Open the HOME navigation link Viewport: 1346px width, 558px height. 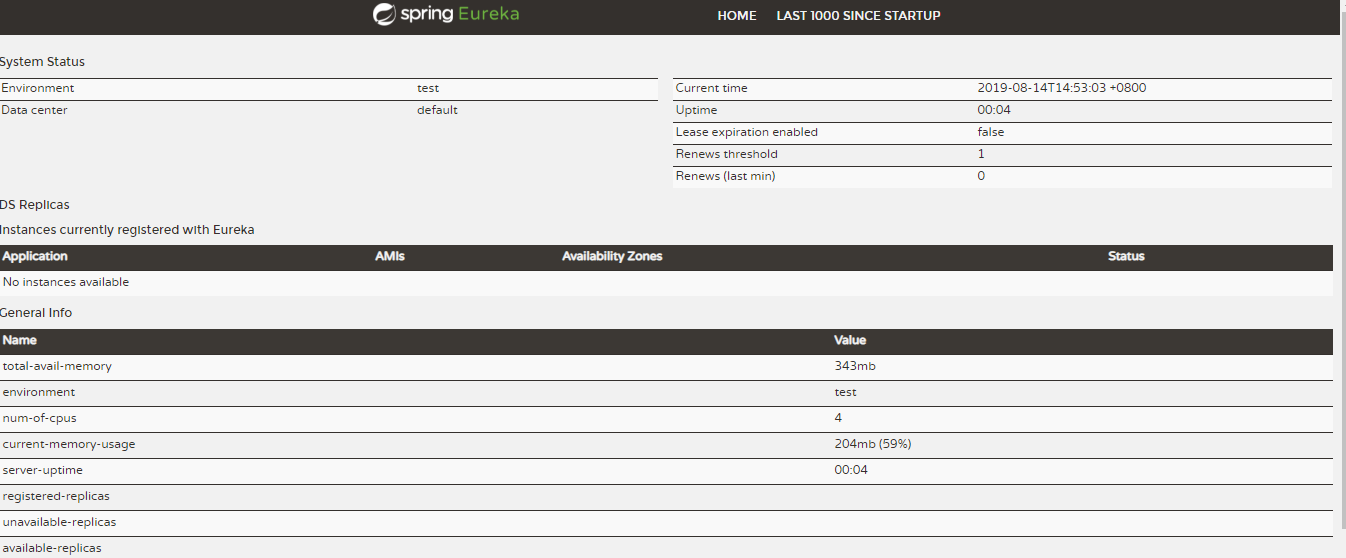click(737, 16)
